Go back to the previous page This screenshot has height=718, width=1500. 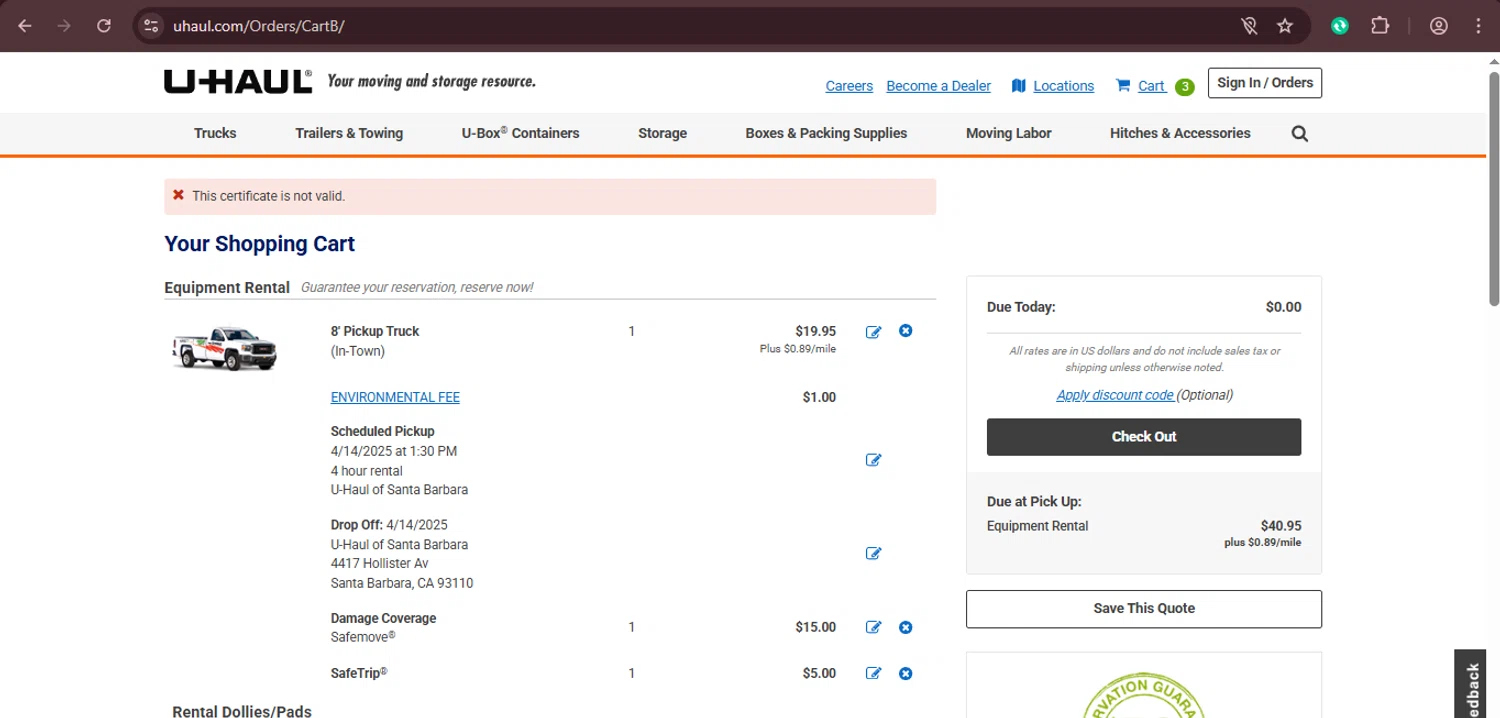[x=25, y=26]
